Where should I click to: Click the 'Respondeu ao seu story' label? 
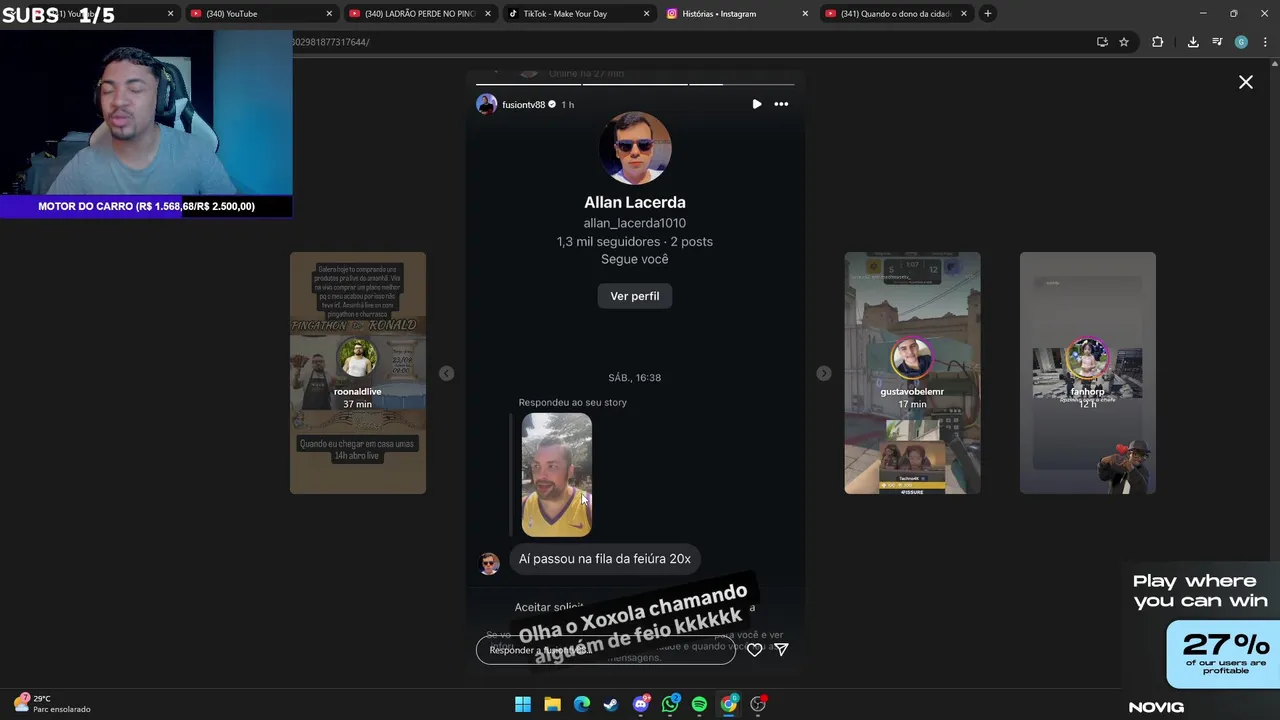coord(573,402)
